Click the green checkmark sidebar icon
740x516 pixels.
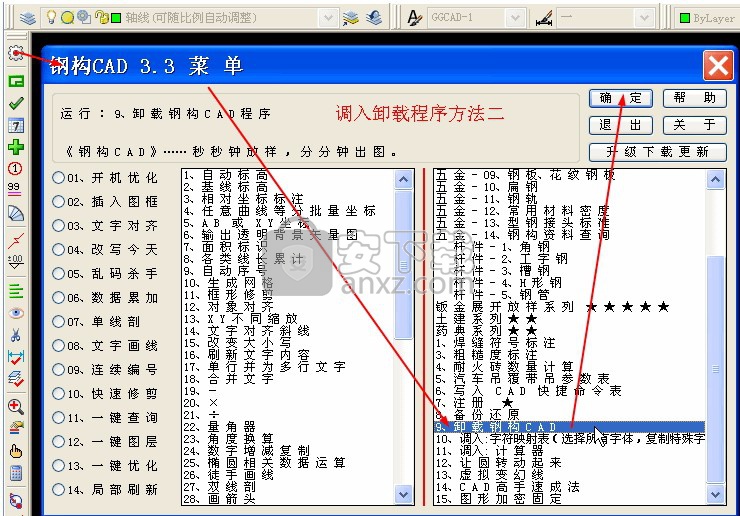16,103
